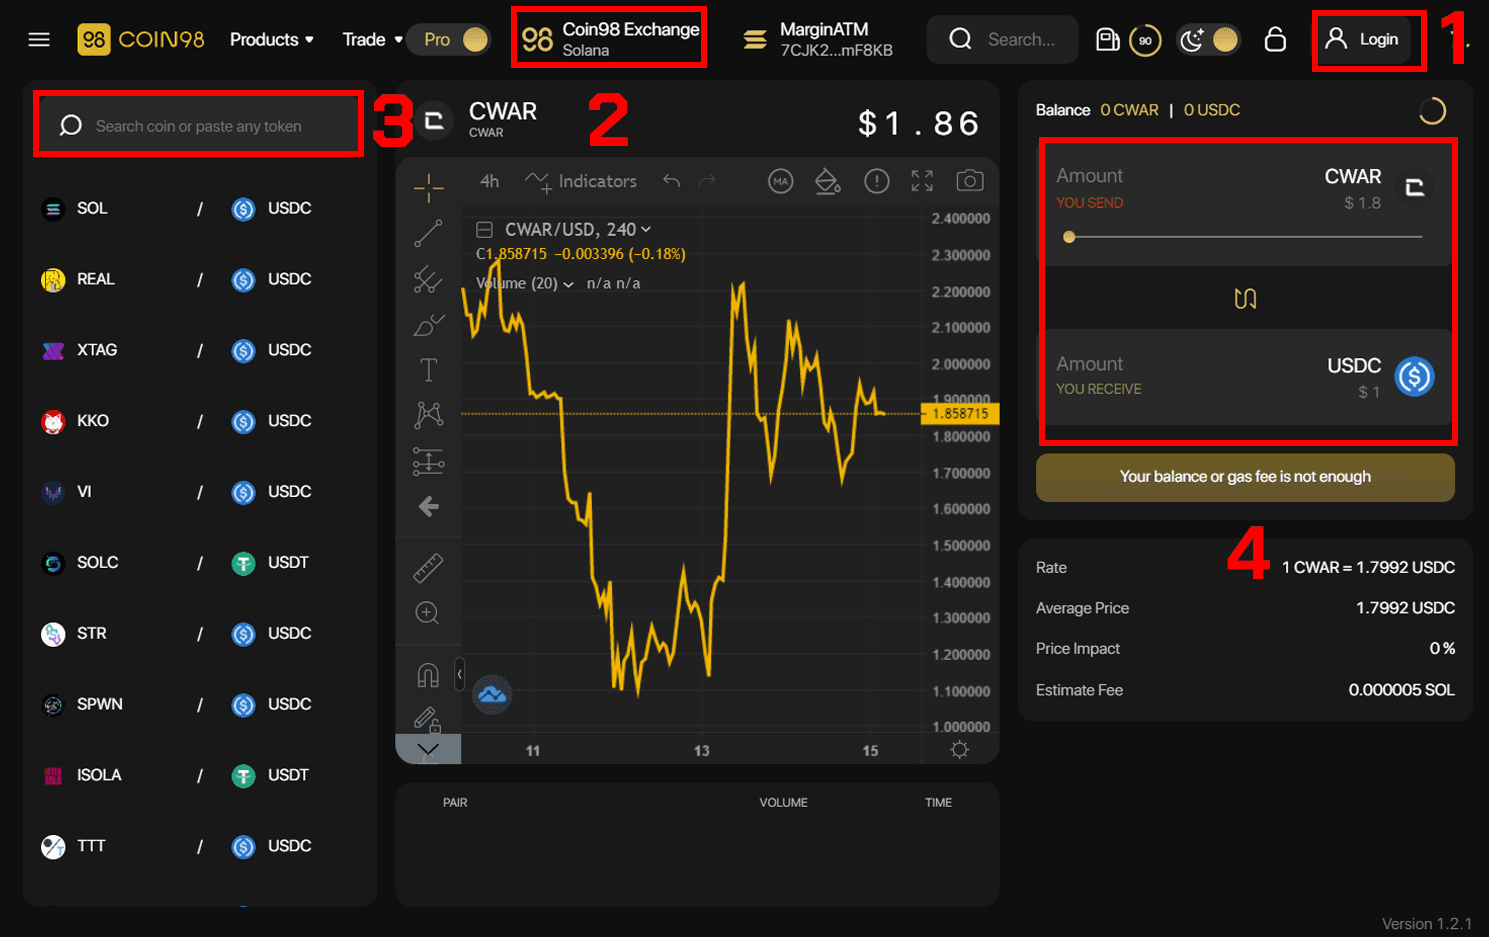Open the chart fill color tool
This screenshot has width=1489, height=937.
827,181
